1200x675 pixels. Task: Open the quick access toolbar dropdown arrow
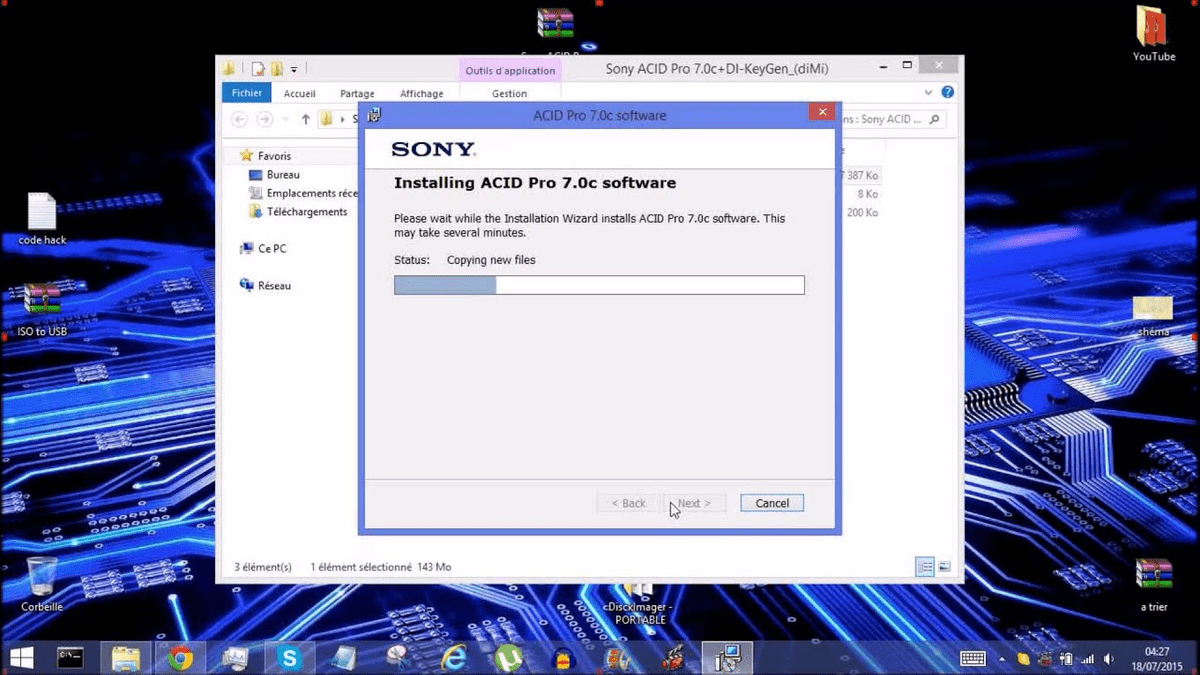pos(295,68)
